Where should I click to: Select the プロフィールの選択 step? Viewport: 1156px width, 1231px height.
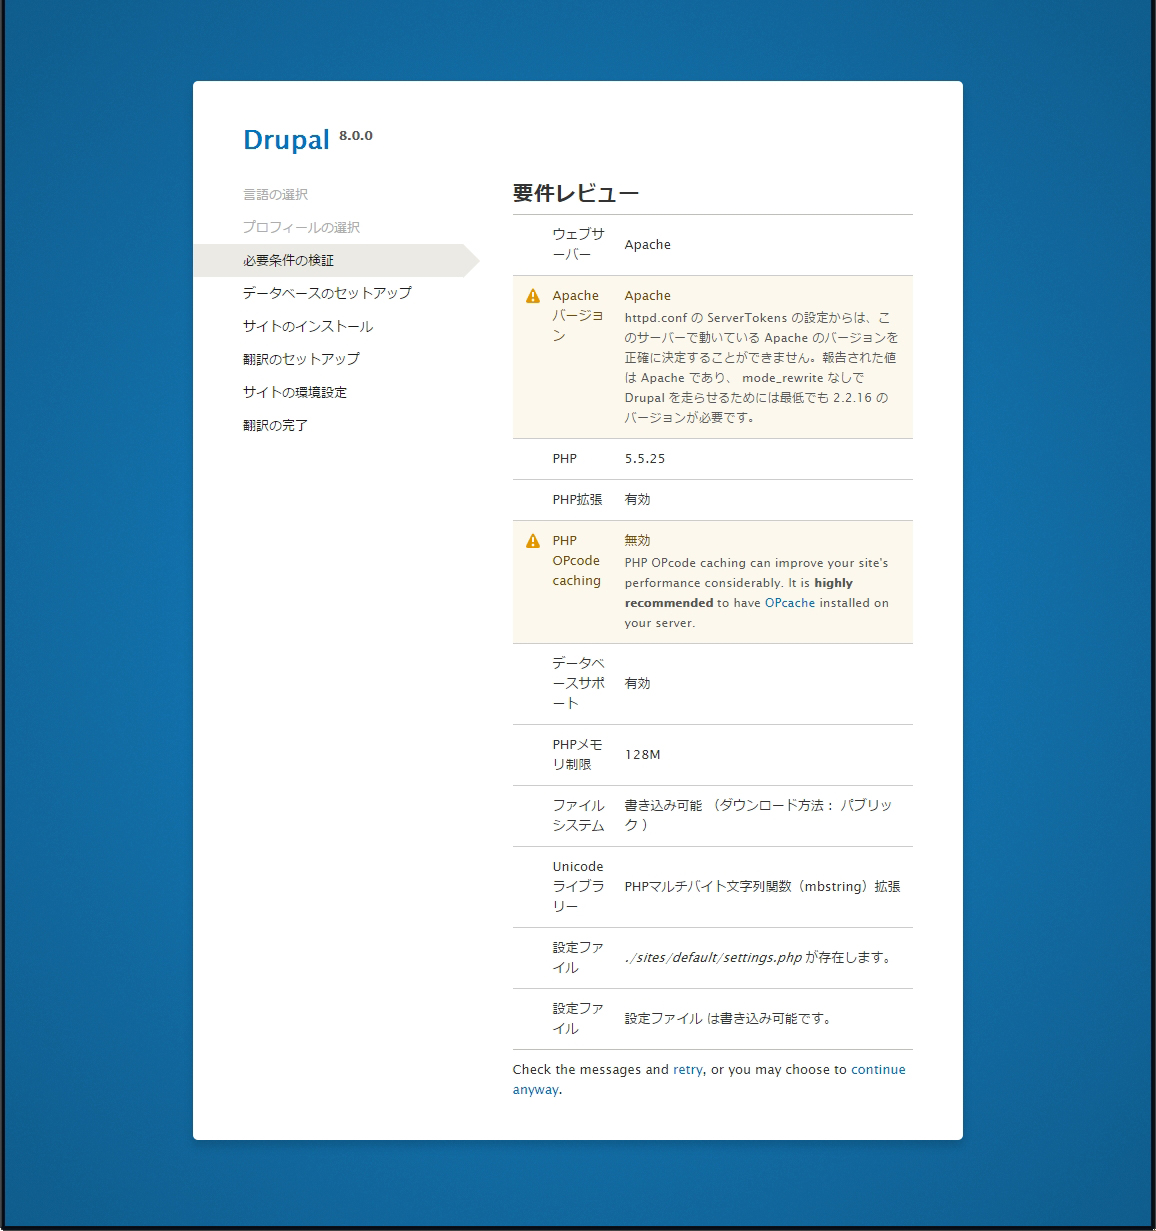point(301,227)
